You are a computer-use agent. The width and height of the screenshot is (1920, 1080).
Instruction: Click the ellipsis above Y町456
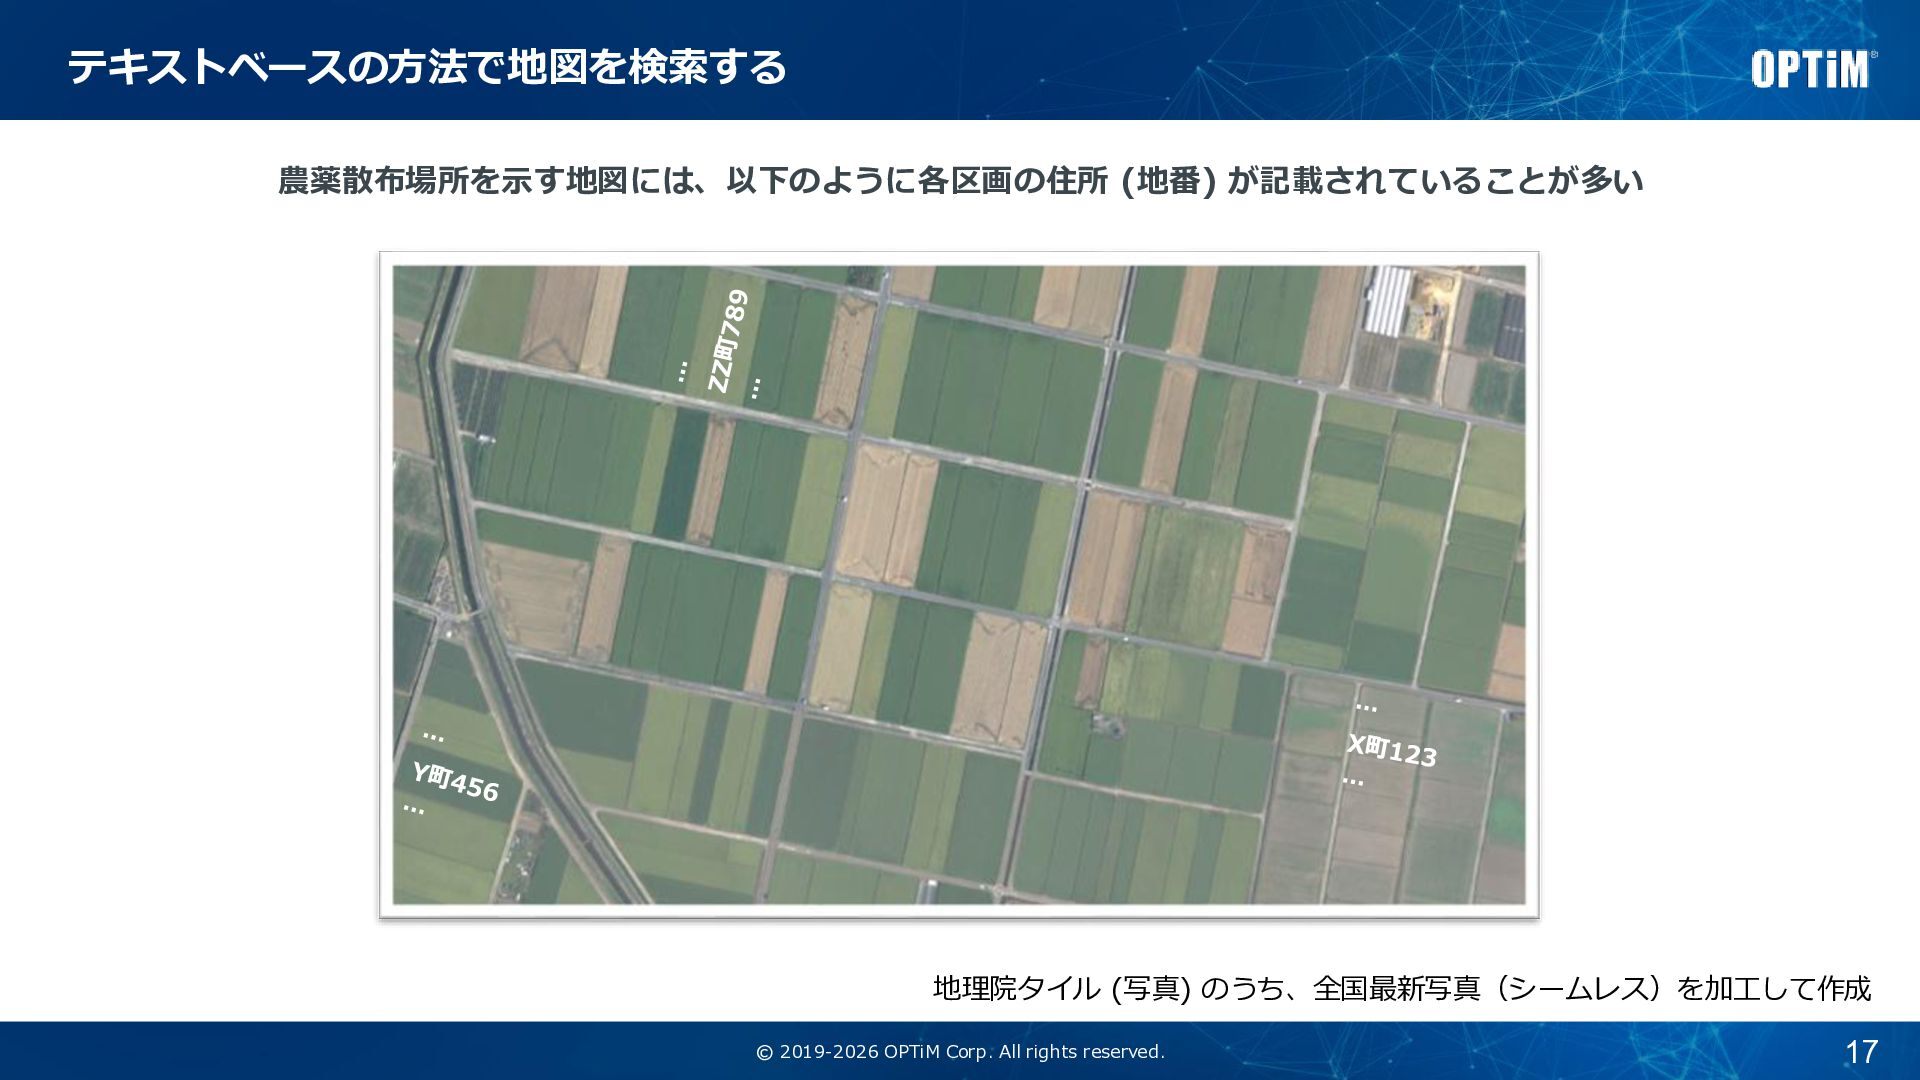click(x=433, y=735)
